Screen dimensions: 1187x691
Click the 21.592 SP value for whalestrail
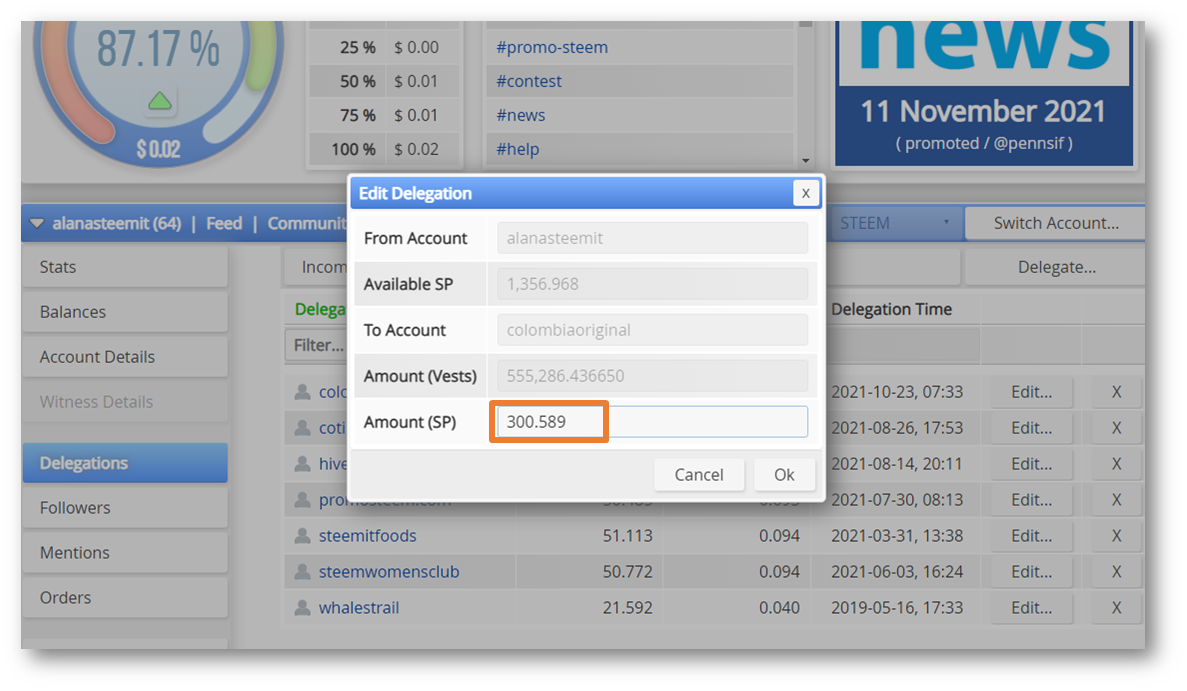pos(627,608)
